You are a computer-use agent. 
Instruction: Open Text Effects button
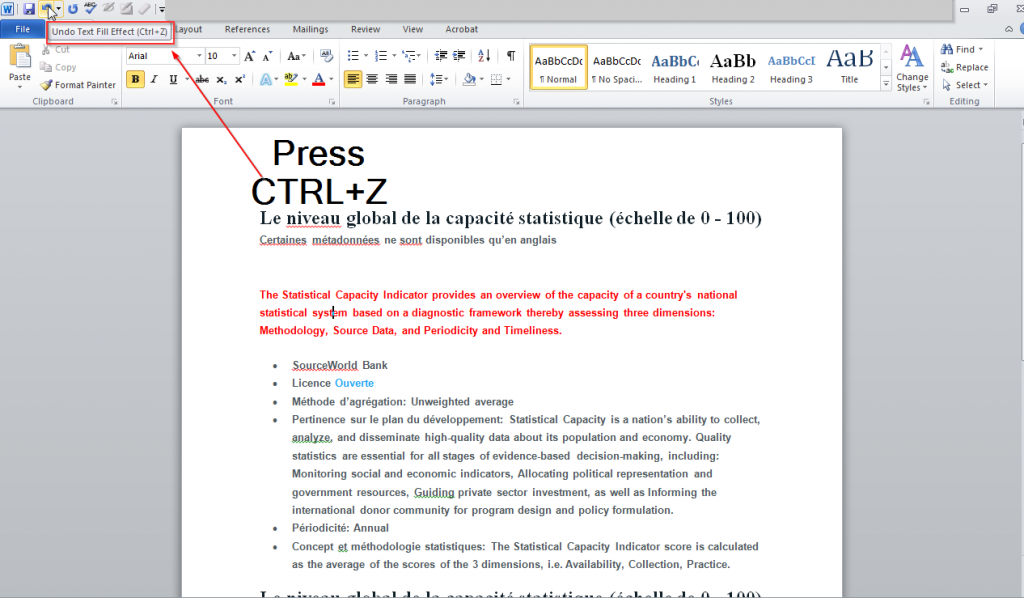(266, 79)
